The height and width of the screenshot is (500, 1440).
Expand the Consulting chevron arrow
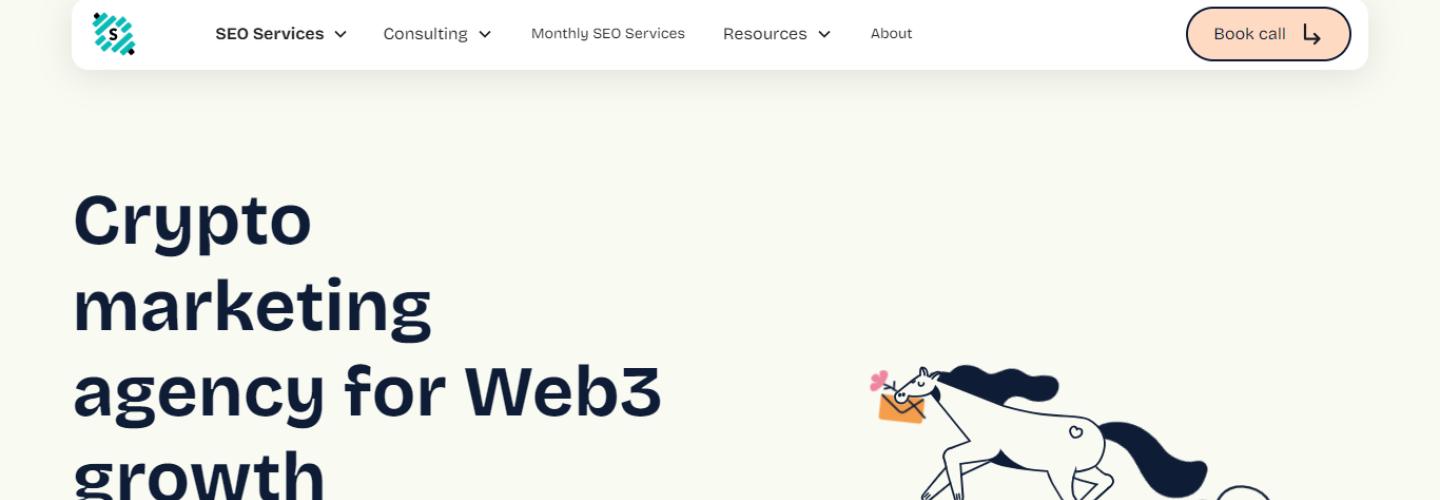pyautogui.click(x=485, y=34)
